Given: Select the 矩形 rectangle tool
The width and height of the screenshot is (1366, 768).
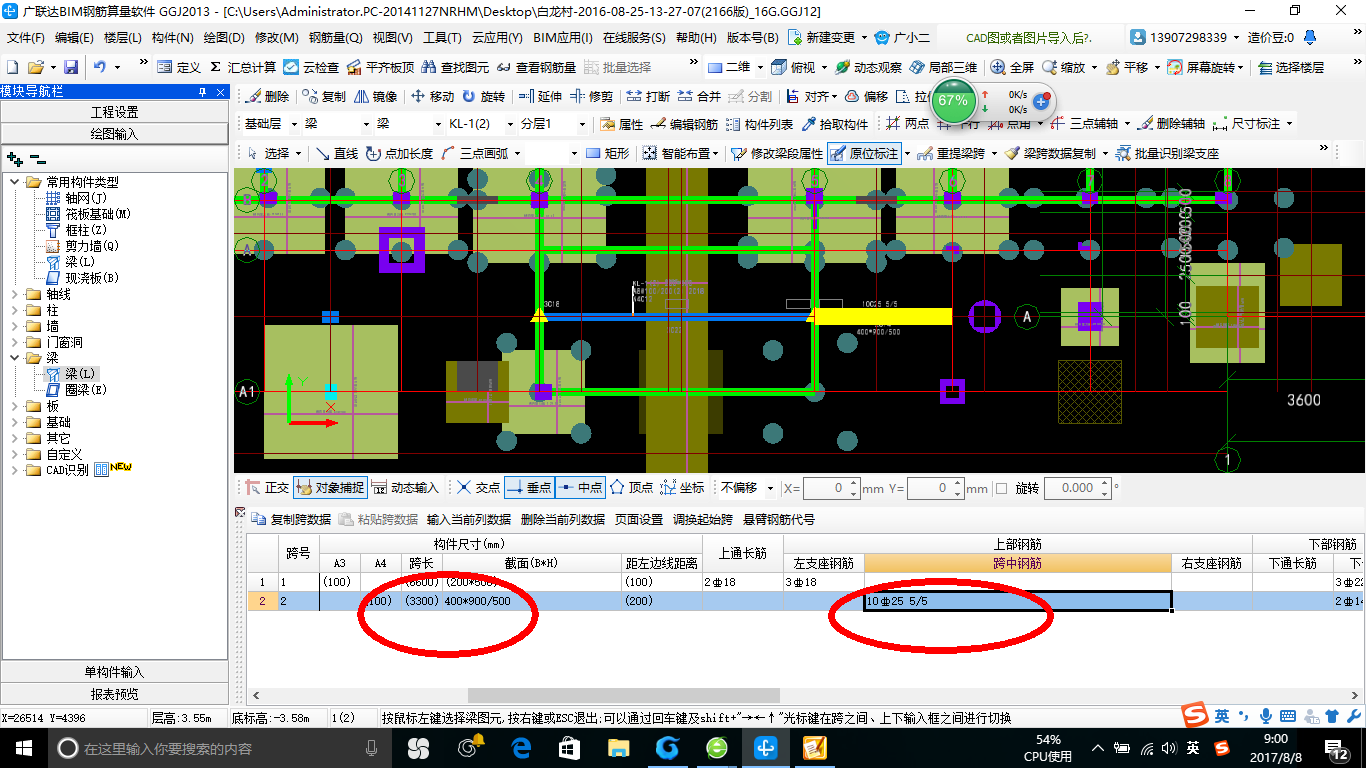Looking at the screenshot, I should coord(608,154).
